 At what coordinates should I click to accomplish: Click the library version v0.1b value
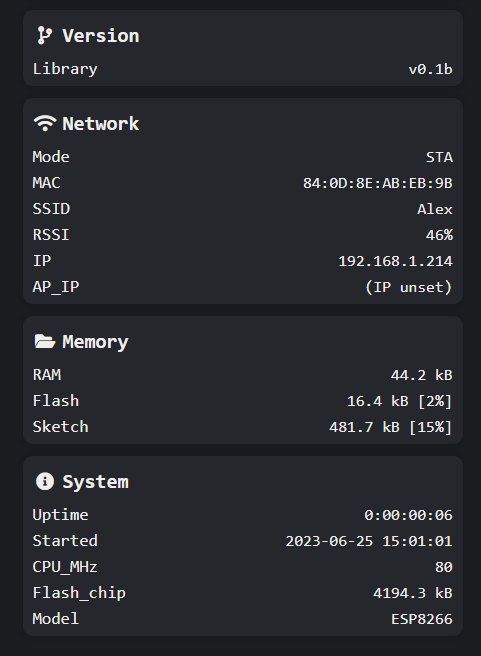tap(430, 69)
